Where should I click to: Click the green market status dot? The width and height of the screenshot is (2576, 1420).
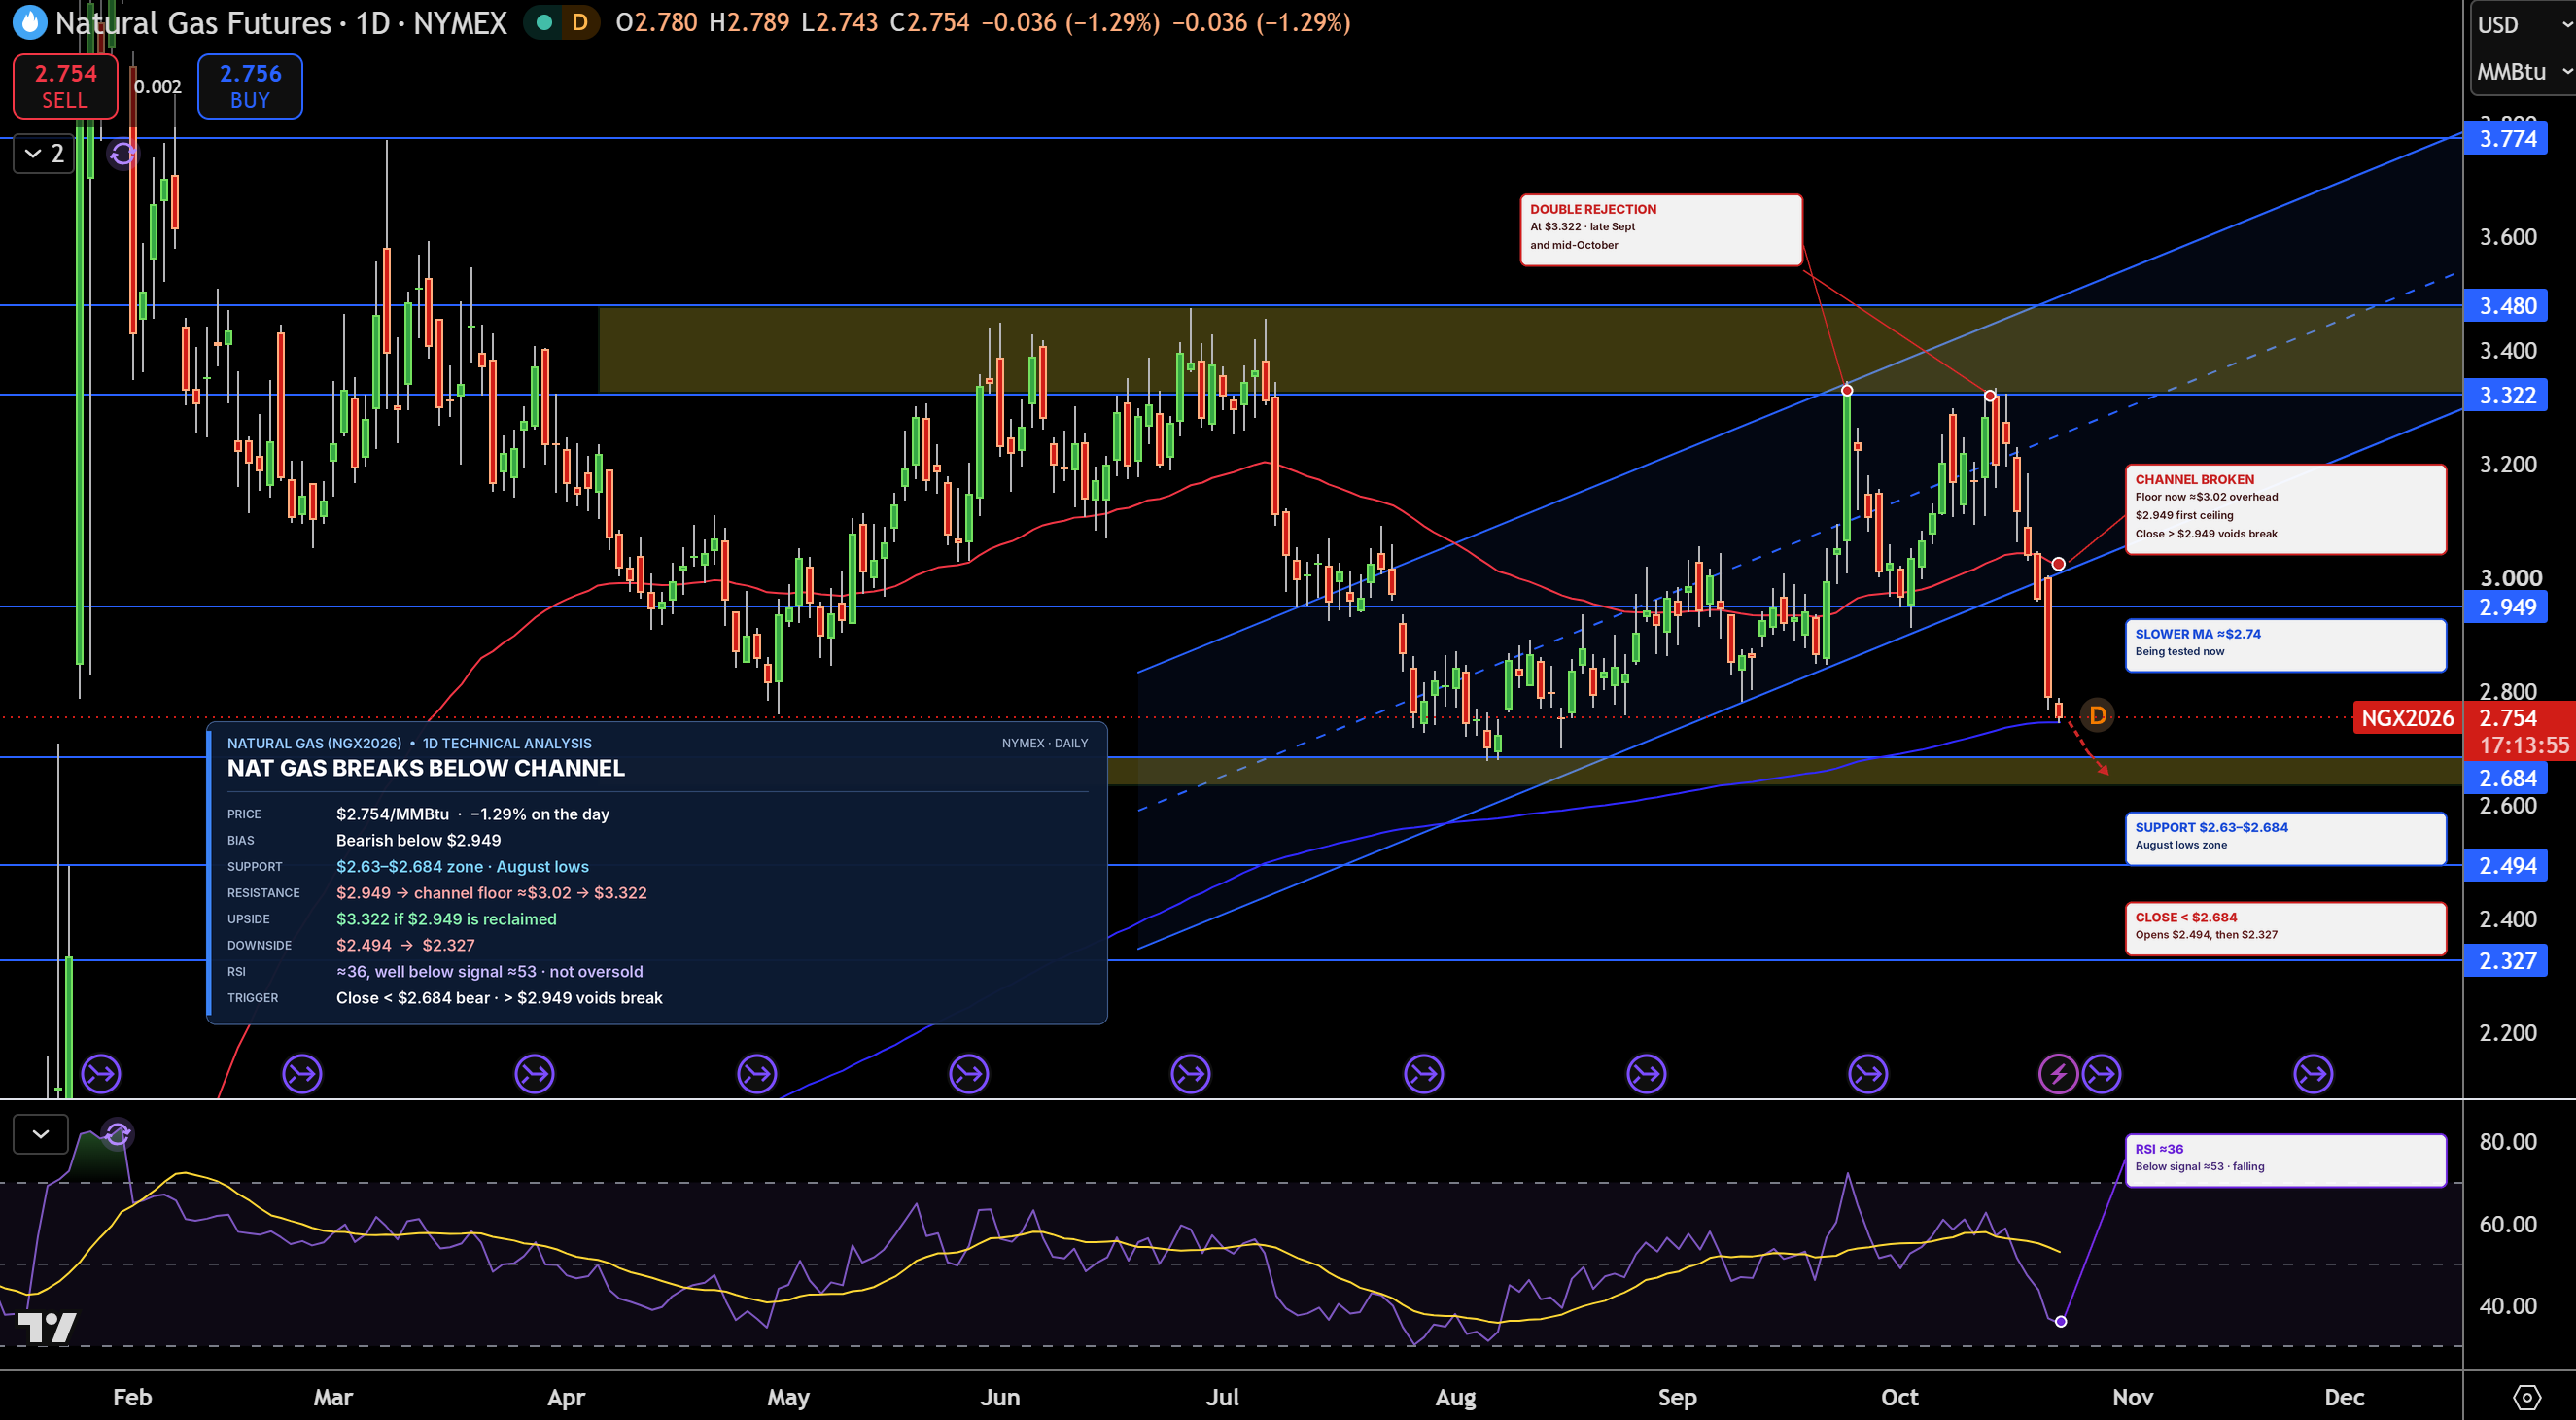543,22
